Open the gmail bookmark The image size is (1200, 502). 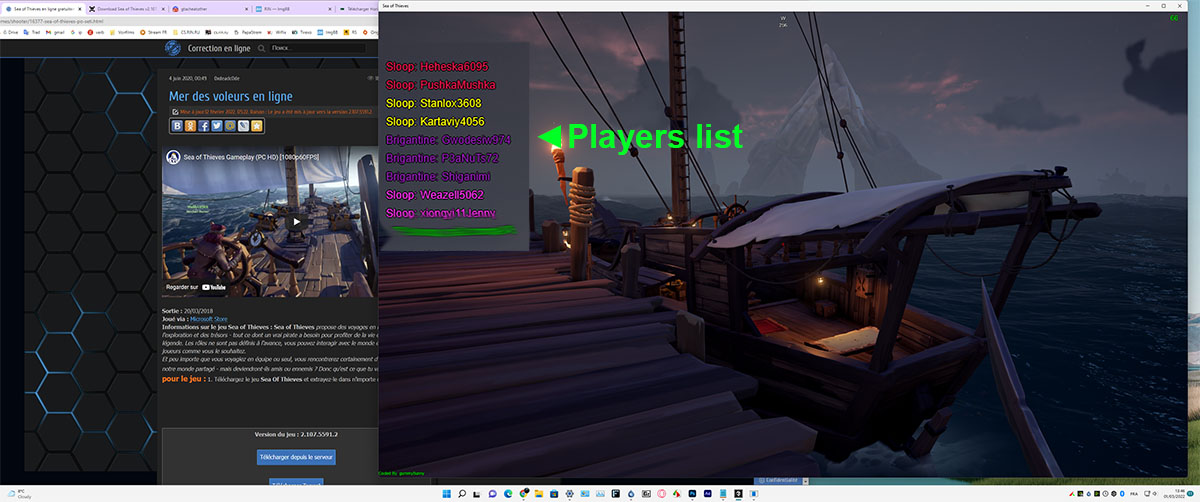pyautogui.click(x=55, y=32)
